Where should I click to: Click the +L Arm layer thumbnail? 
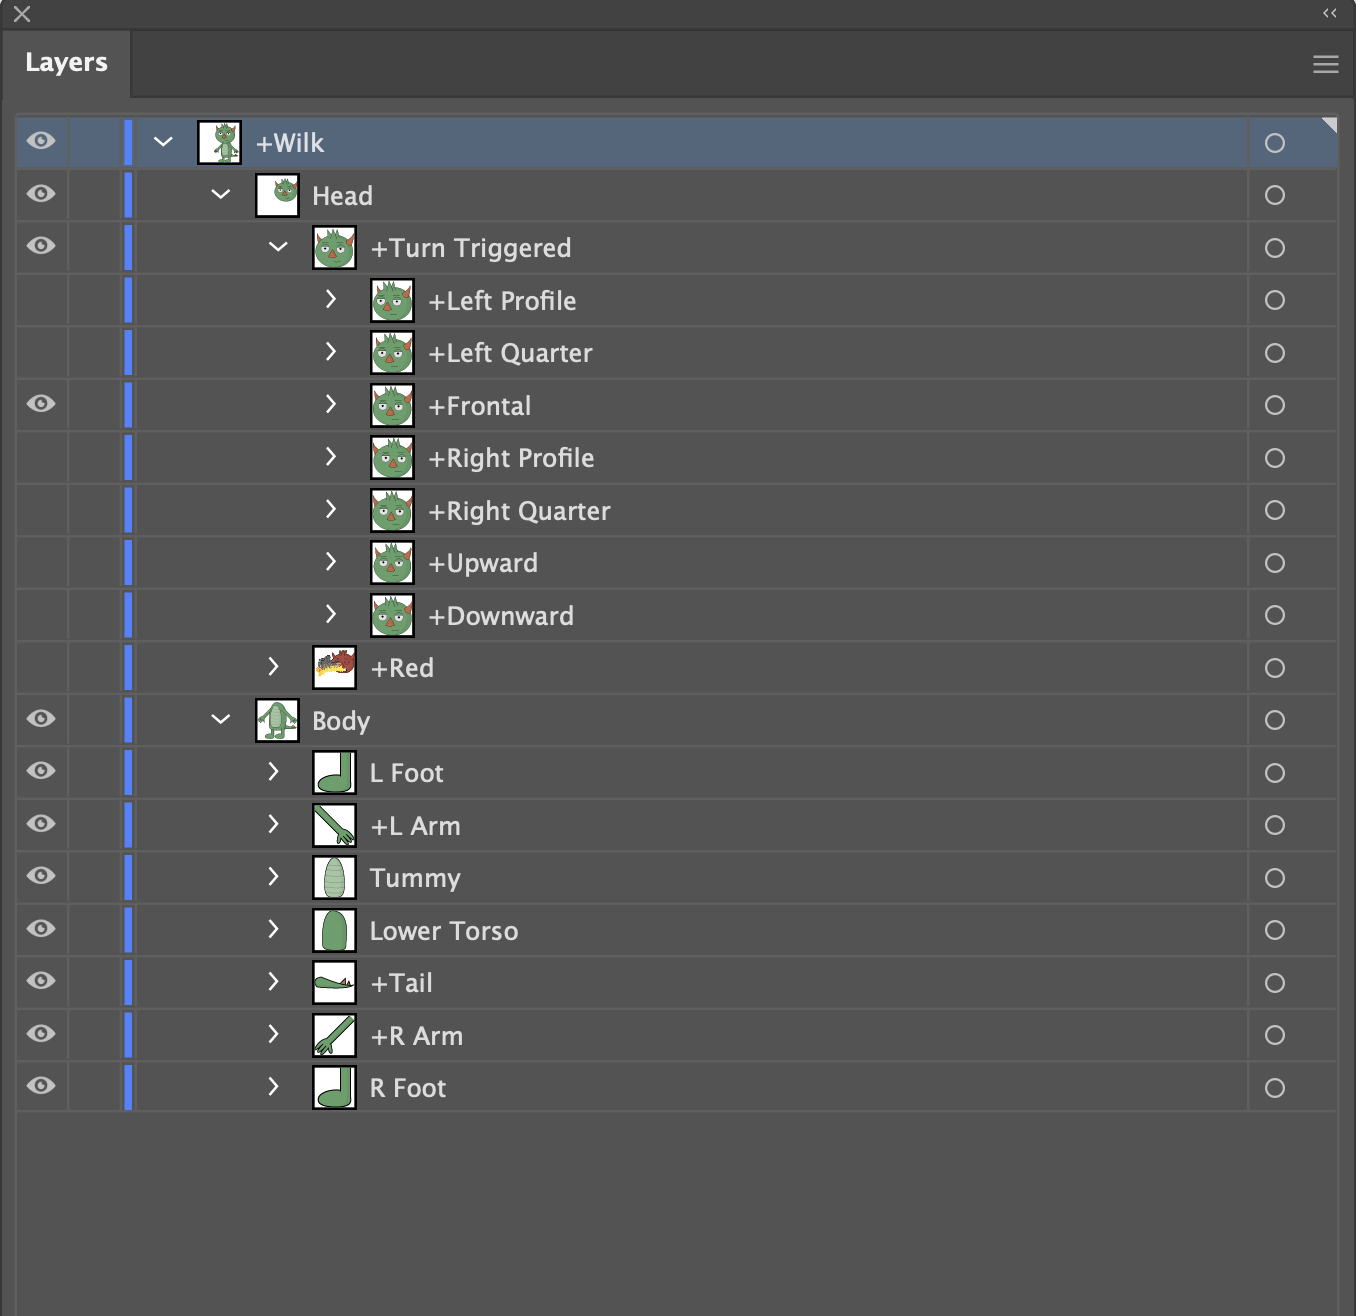point(334,825)
